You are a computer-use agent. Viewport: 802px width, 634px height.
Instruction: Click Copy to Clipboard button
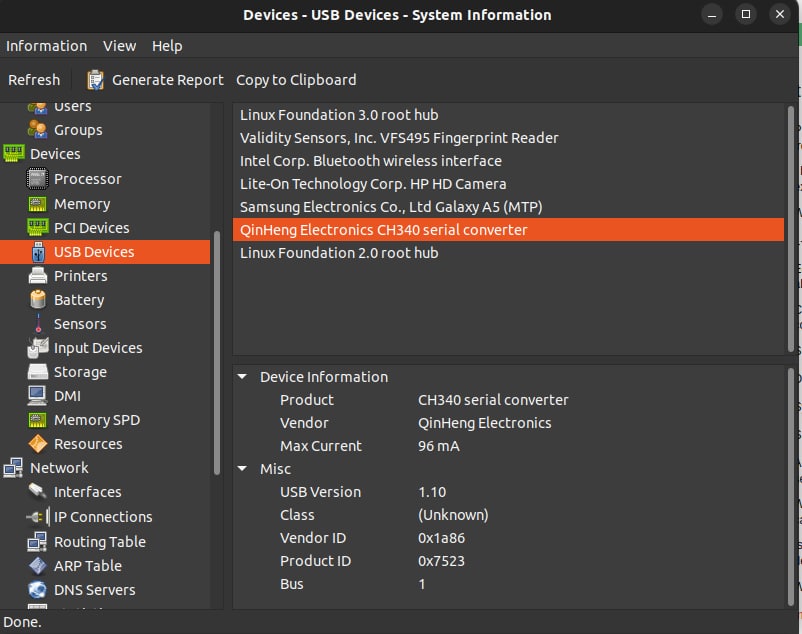point(296,80)
